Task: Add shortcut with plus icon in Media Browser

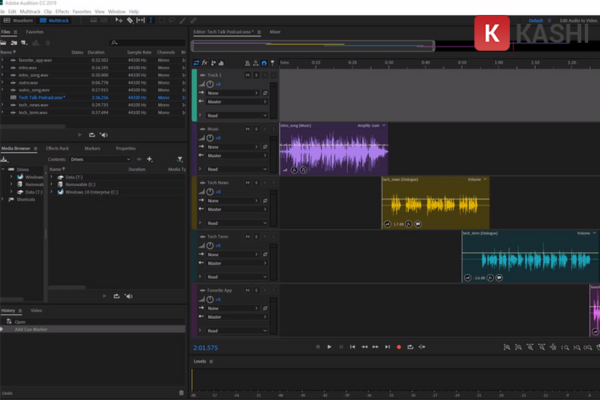Action: click(150, 159)
